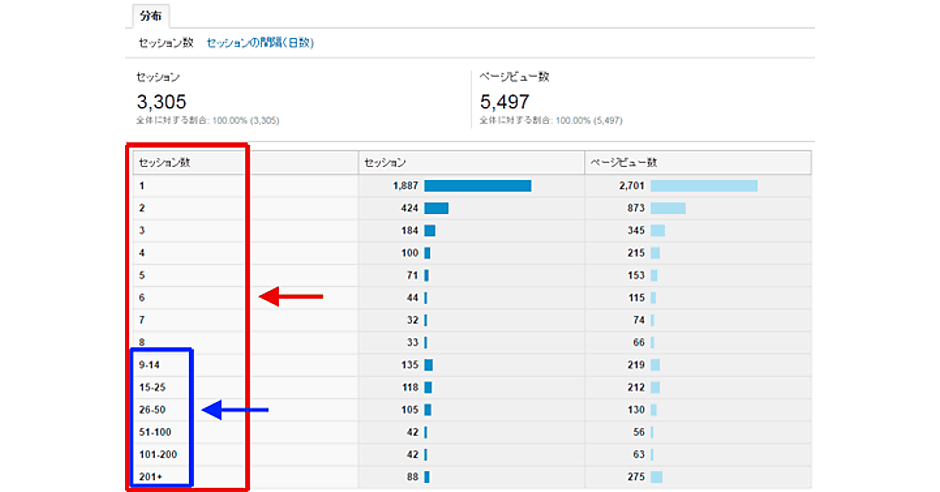940x492 pixels.
Task: Click pageviews value 74
Action: (x=639, y=320)
